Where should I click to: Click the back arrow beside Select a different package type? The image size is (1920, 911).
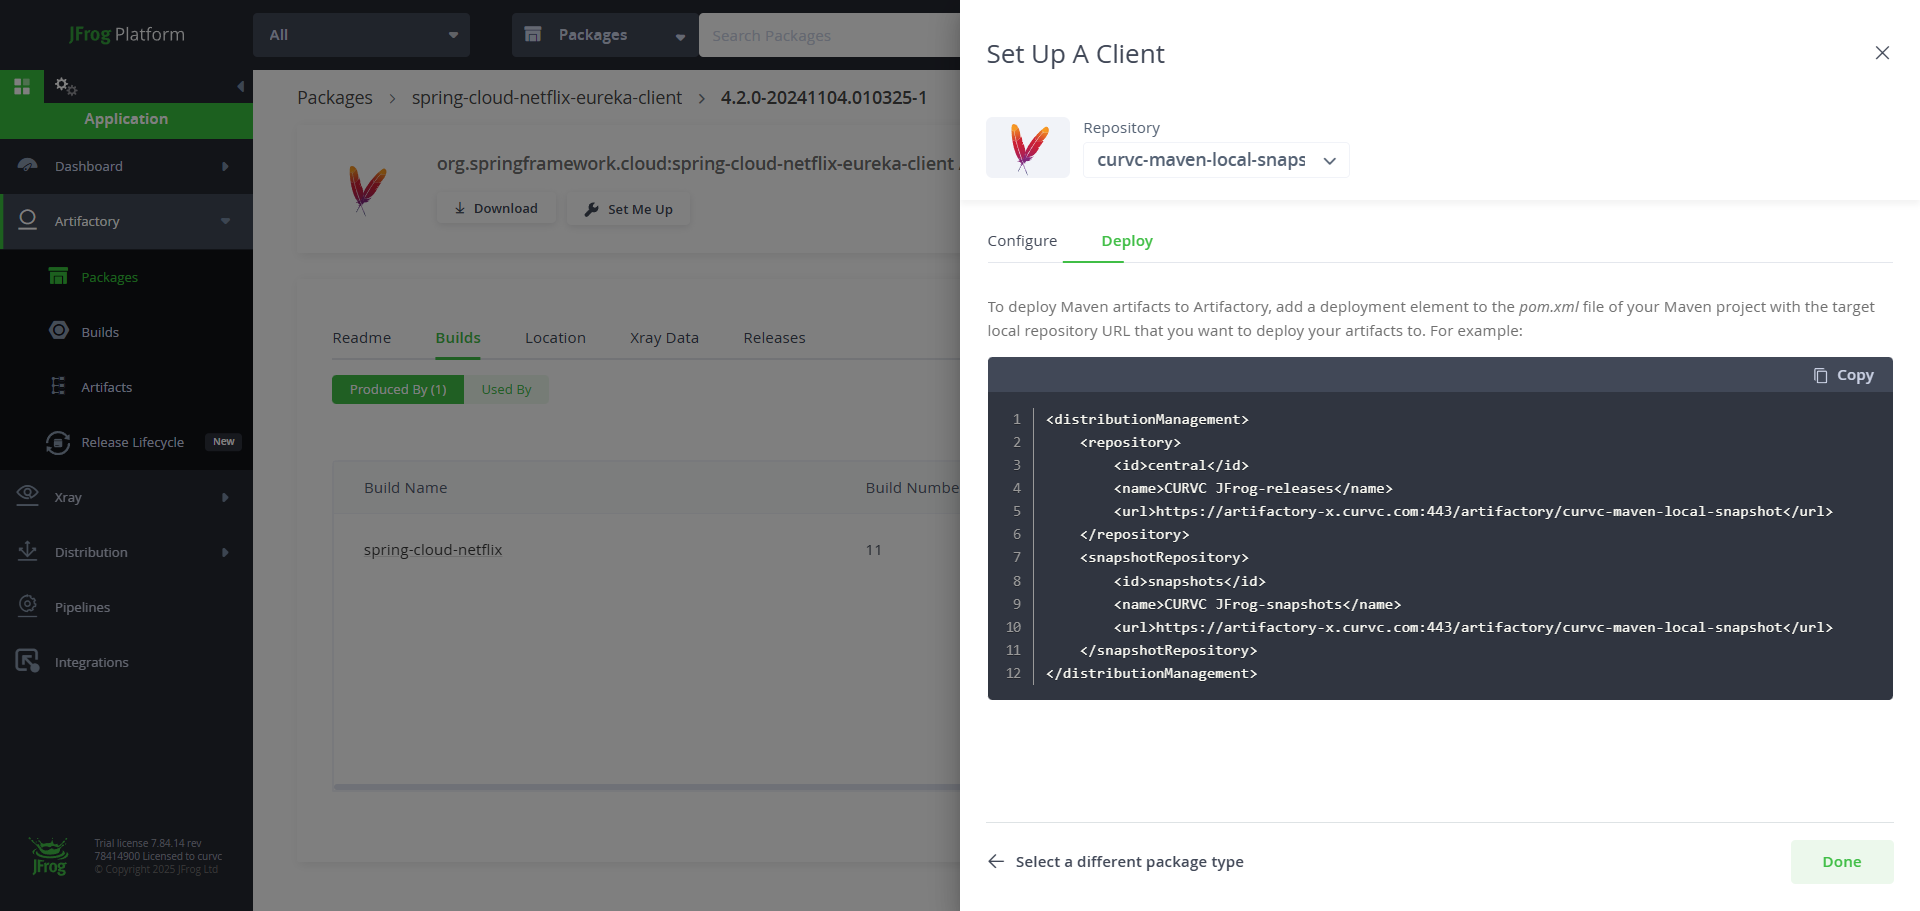[996, 861]
